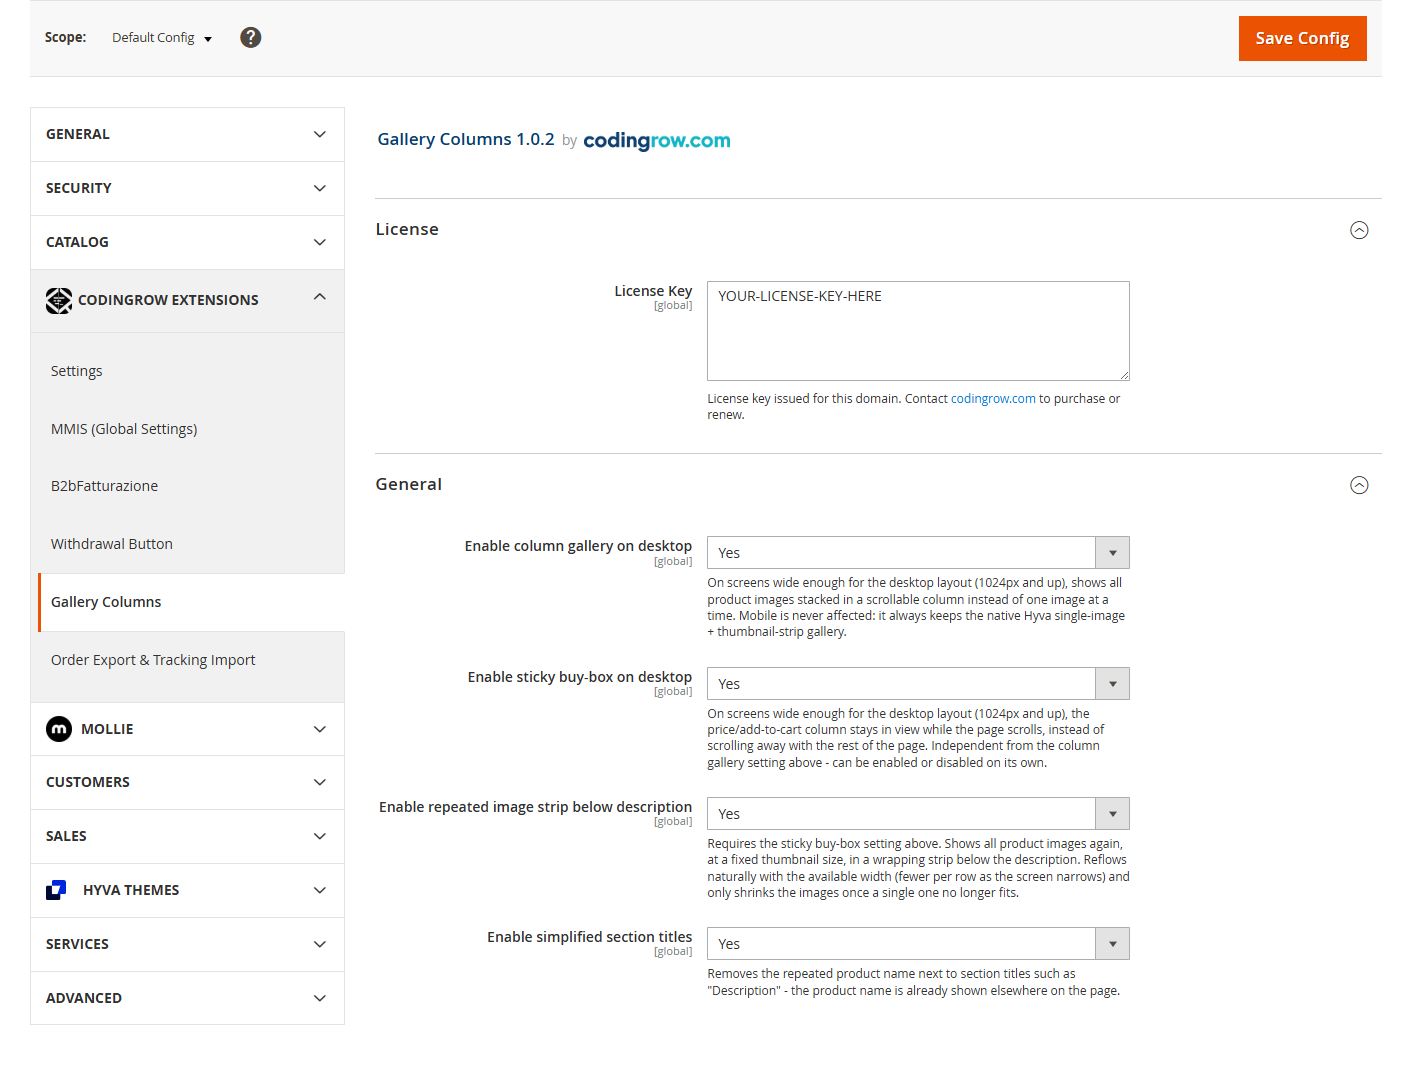Click the Codingrow Extensions logo icon

pyautogui.click(x=59, y=300)
